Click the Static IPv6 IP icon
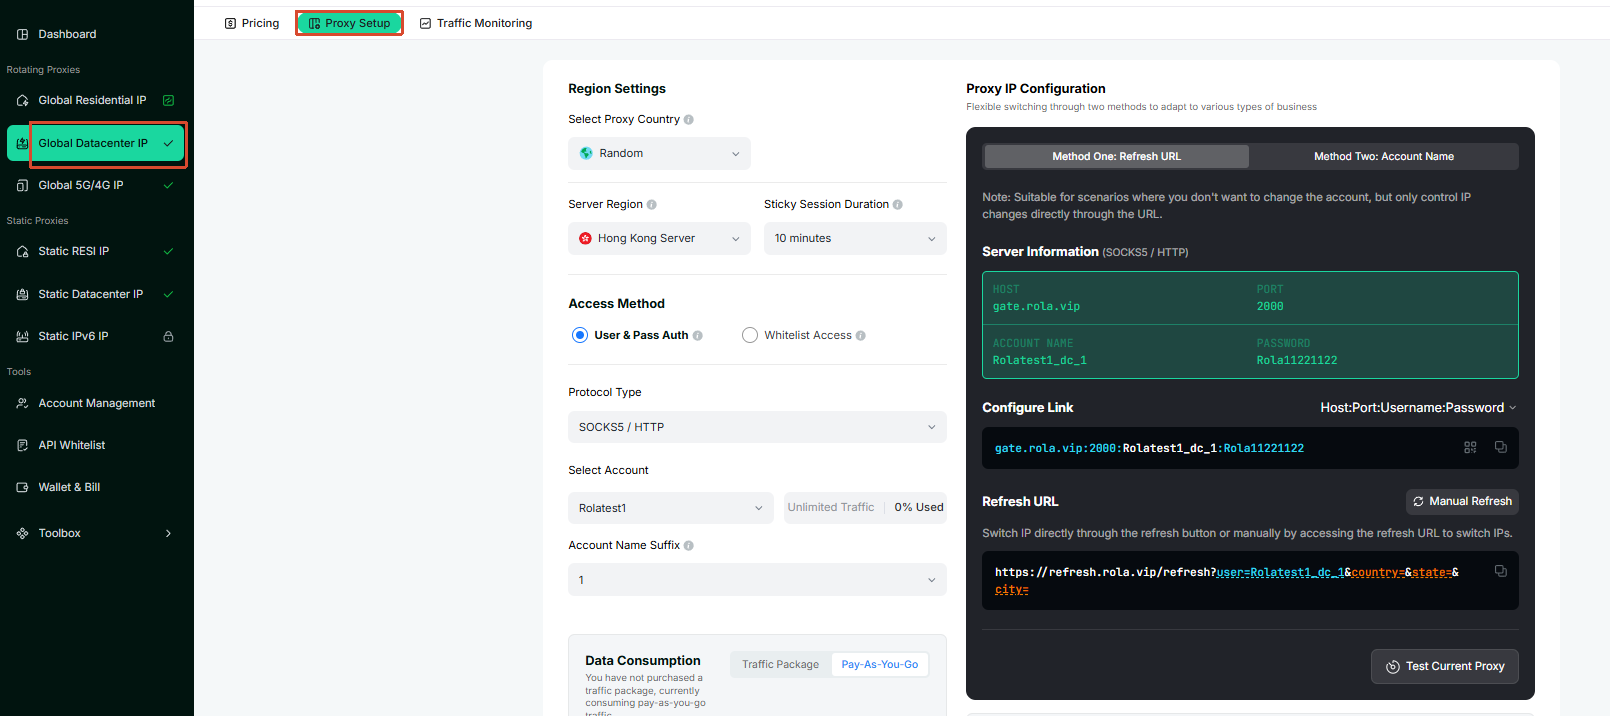Image resolution: width=1610 pixels, height=716 pixels. coord(22,336)
